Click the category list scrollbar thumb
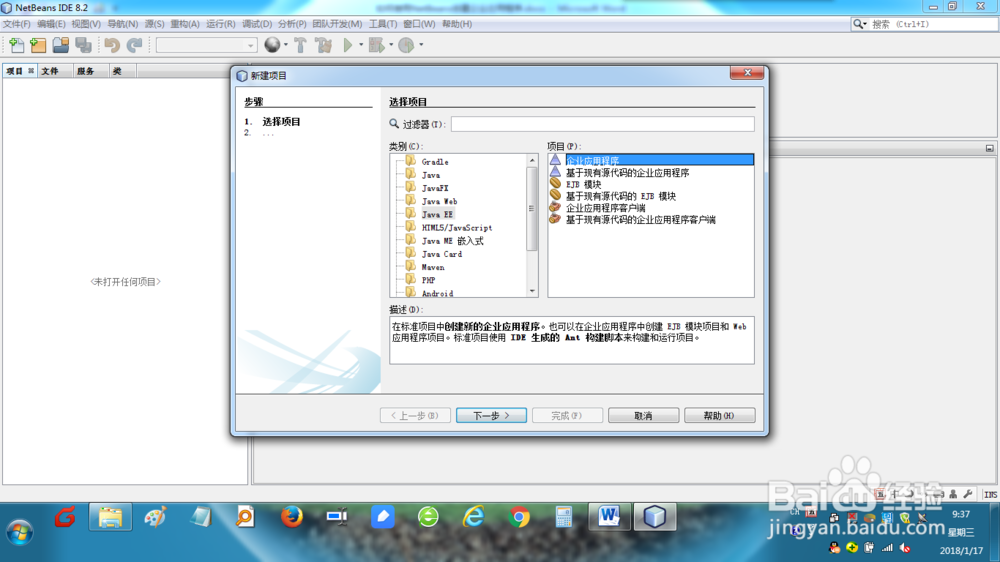 [x=532, y=209]
